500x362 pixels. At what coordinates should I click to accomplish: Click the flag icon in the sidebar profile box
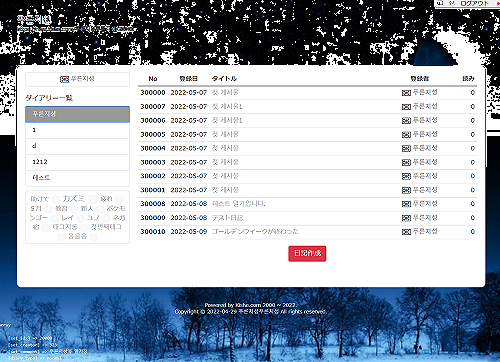tap(64, 79)
